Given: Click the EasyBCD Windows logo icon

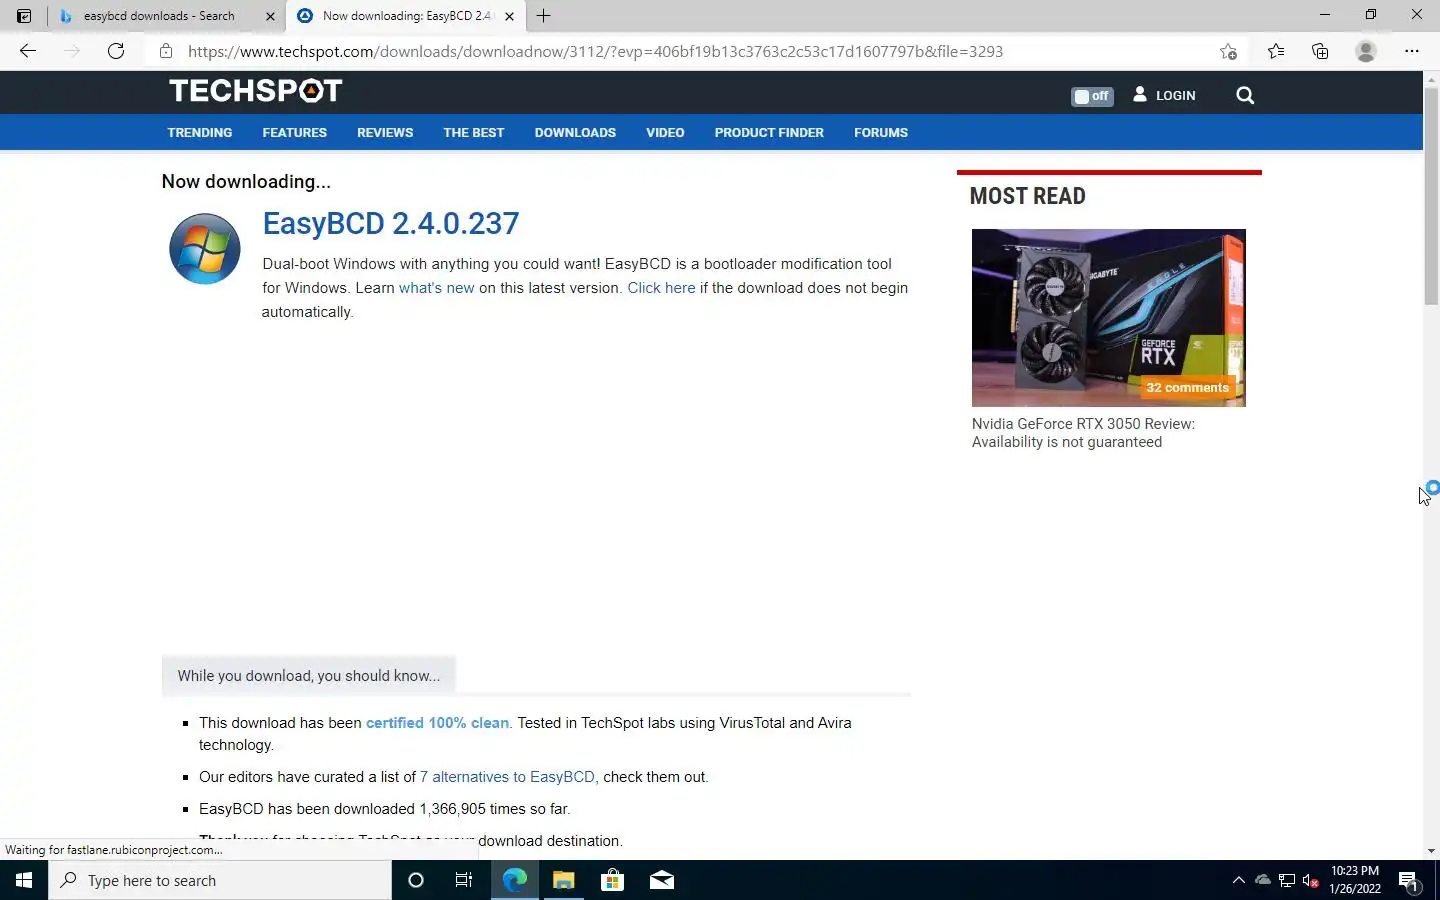Looking at the screenshot, I should coord(205,248).
